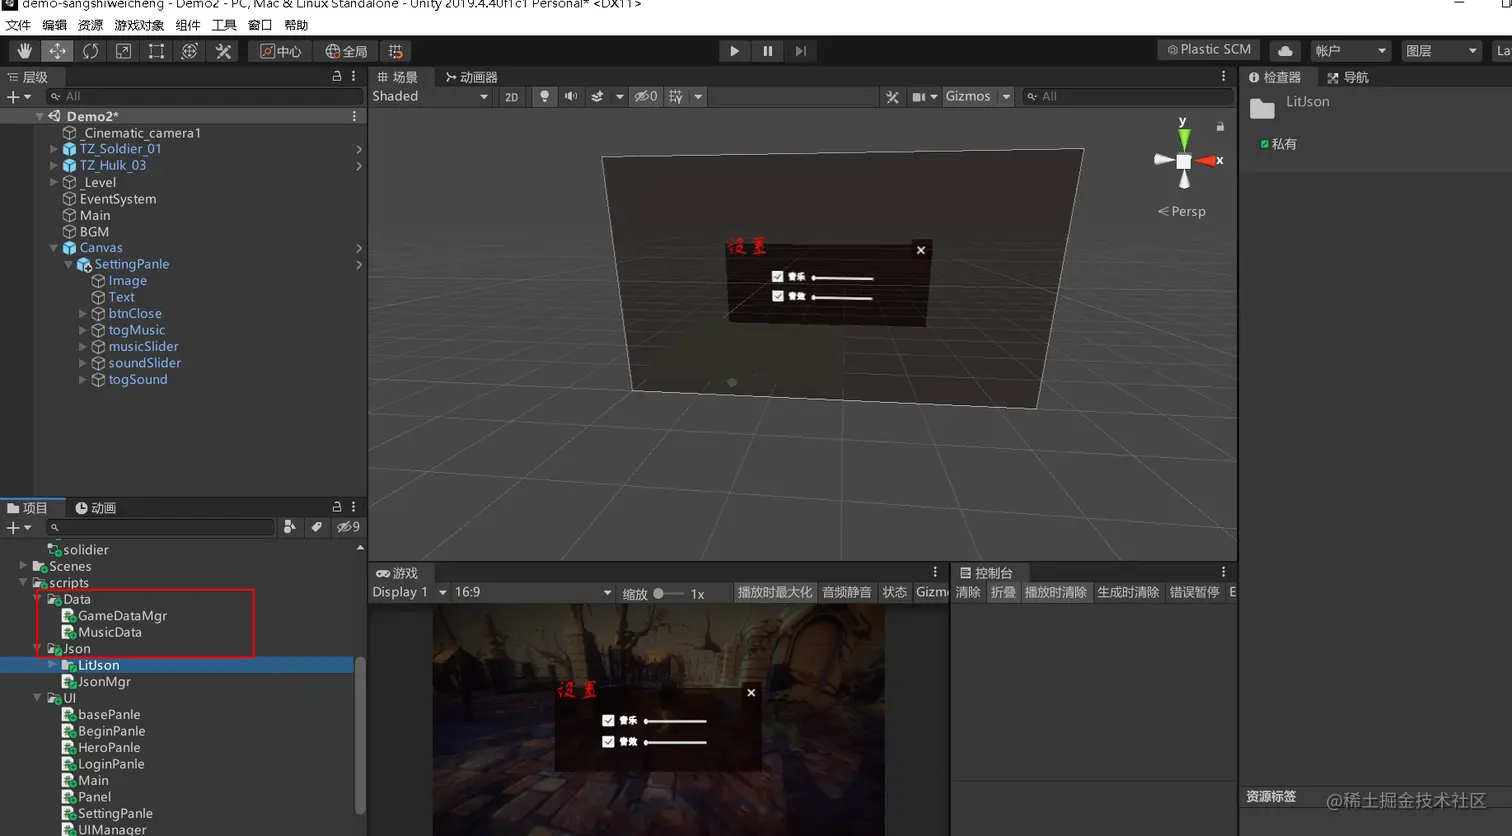This screenshot has height=836, width=1512.
Task: Click Clear button in console
Action: coord(968,592)
